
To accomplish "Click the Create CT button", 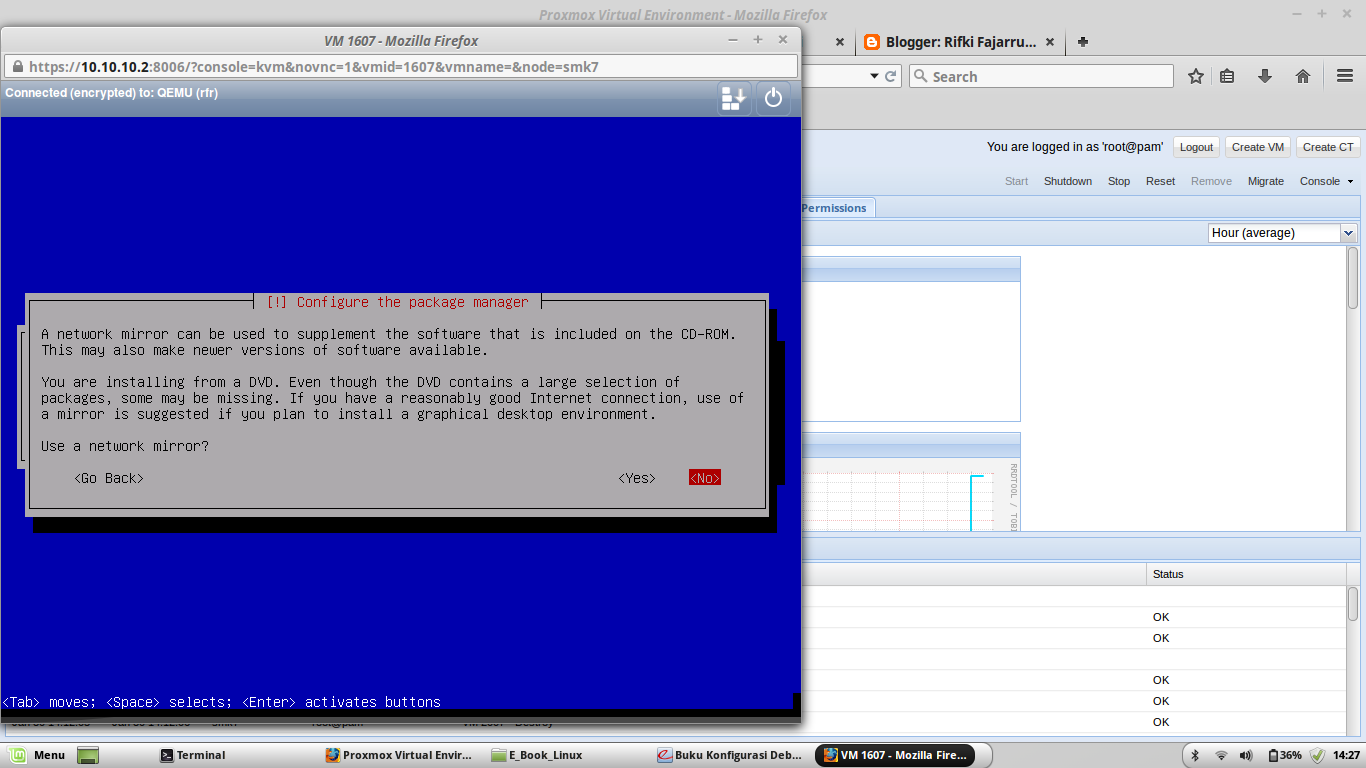I will (1328, 147).
